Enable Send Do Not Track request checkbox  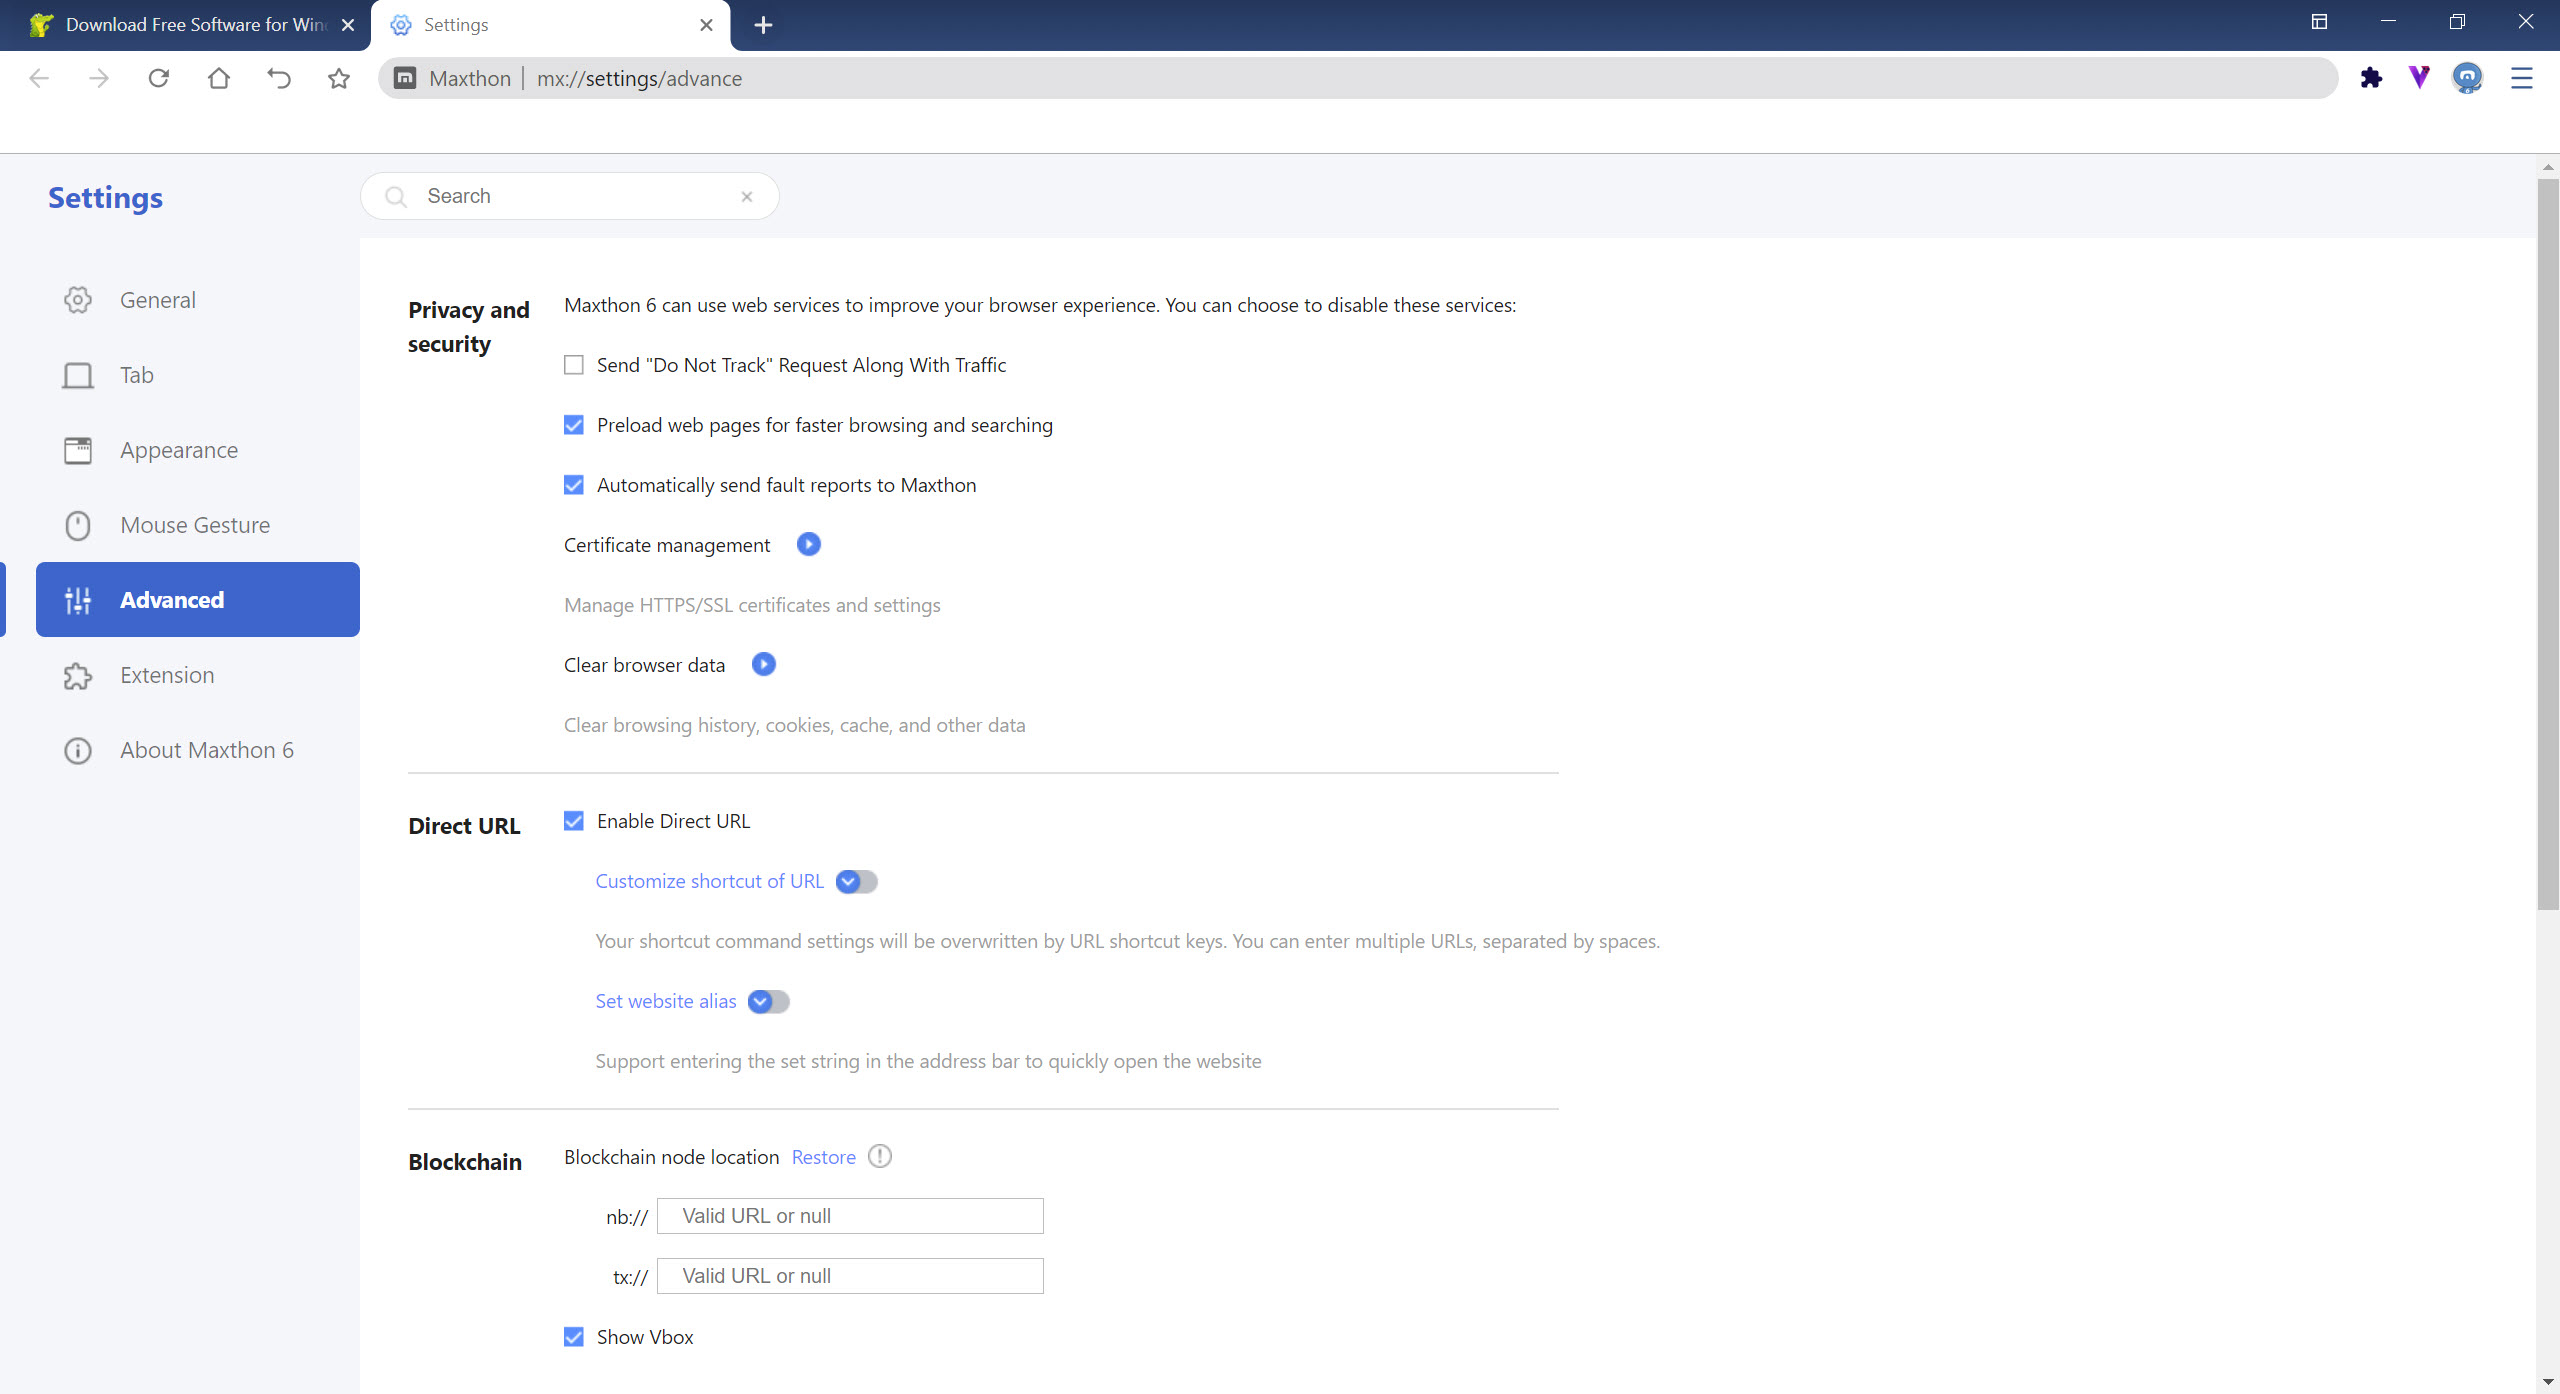tap(574, 365)
